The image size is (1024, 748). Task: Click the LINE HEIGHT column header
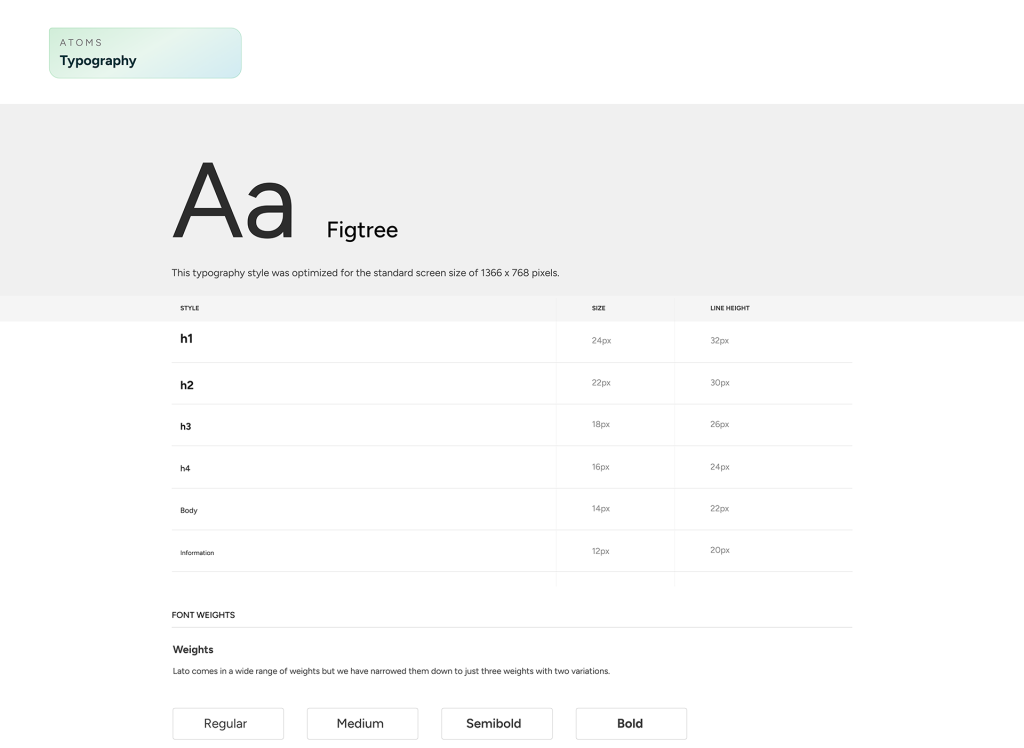point(730,308)
